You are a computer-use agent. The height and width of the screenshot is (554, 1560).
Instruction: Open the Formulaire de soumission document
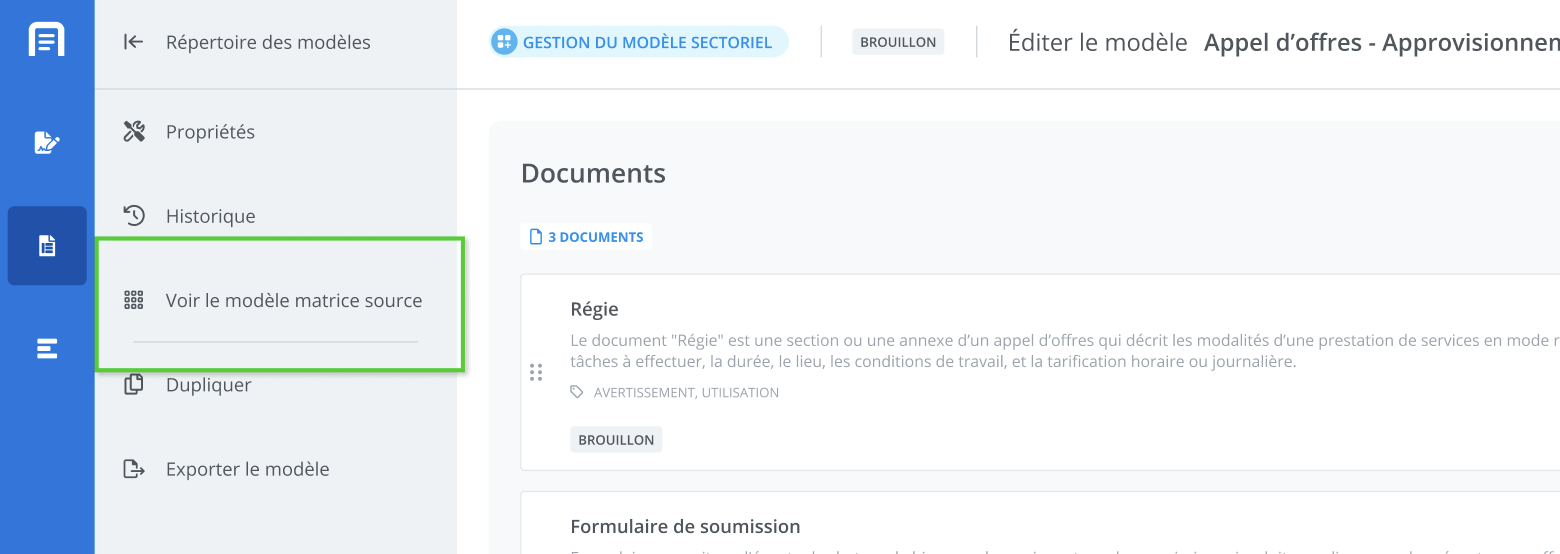pos(685,527)
